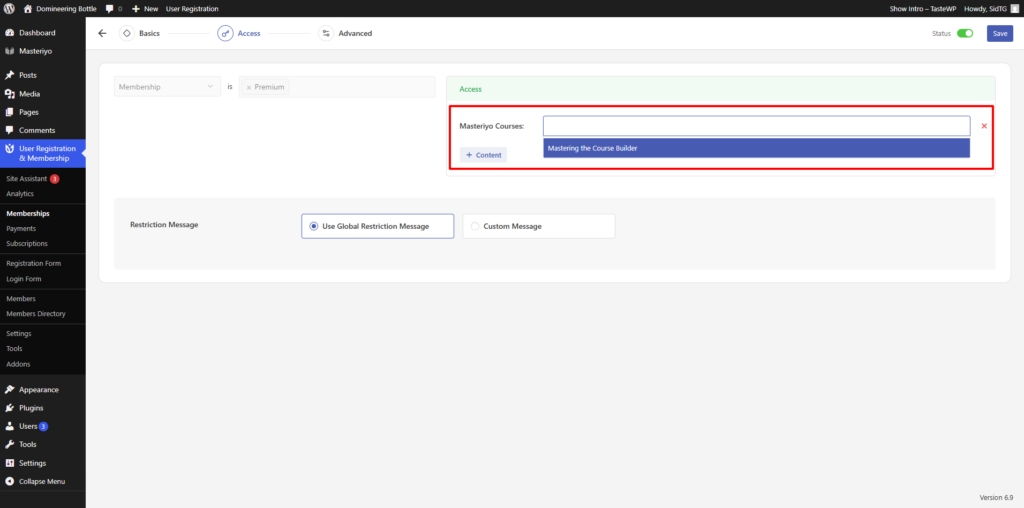The width and height of the screenshot is (1024, 508).
Task: Click the Save button
Action: pos(999,33)
